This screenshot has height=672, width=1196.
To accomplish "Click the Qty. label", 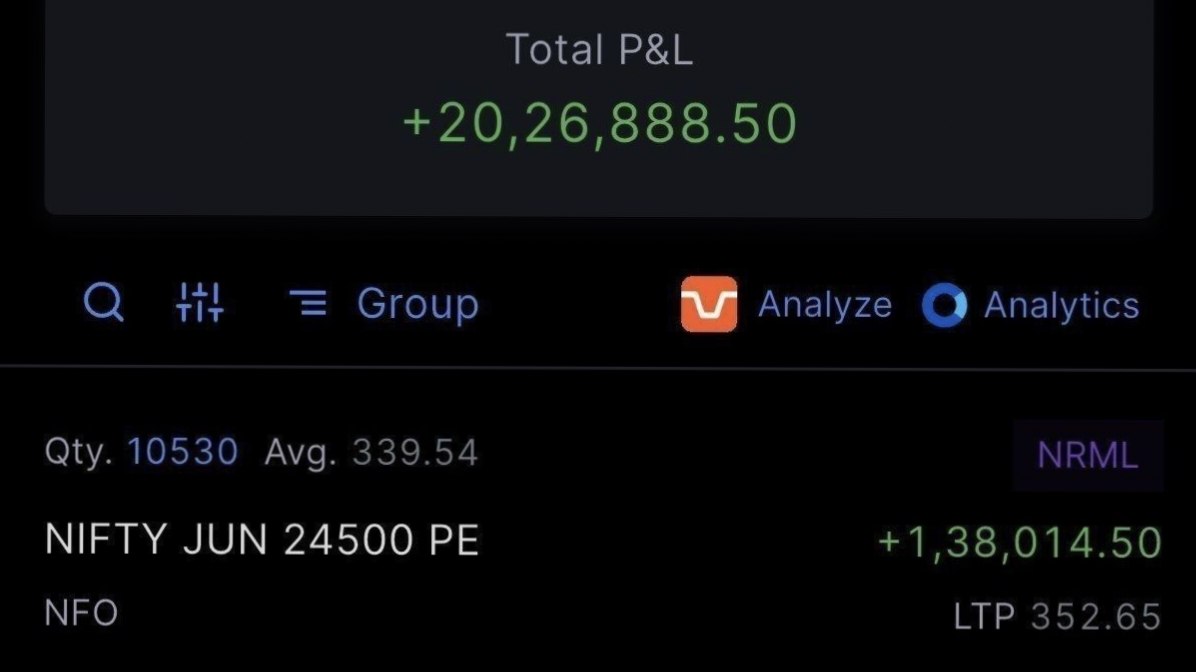I will (79, 452).
